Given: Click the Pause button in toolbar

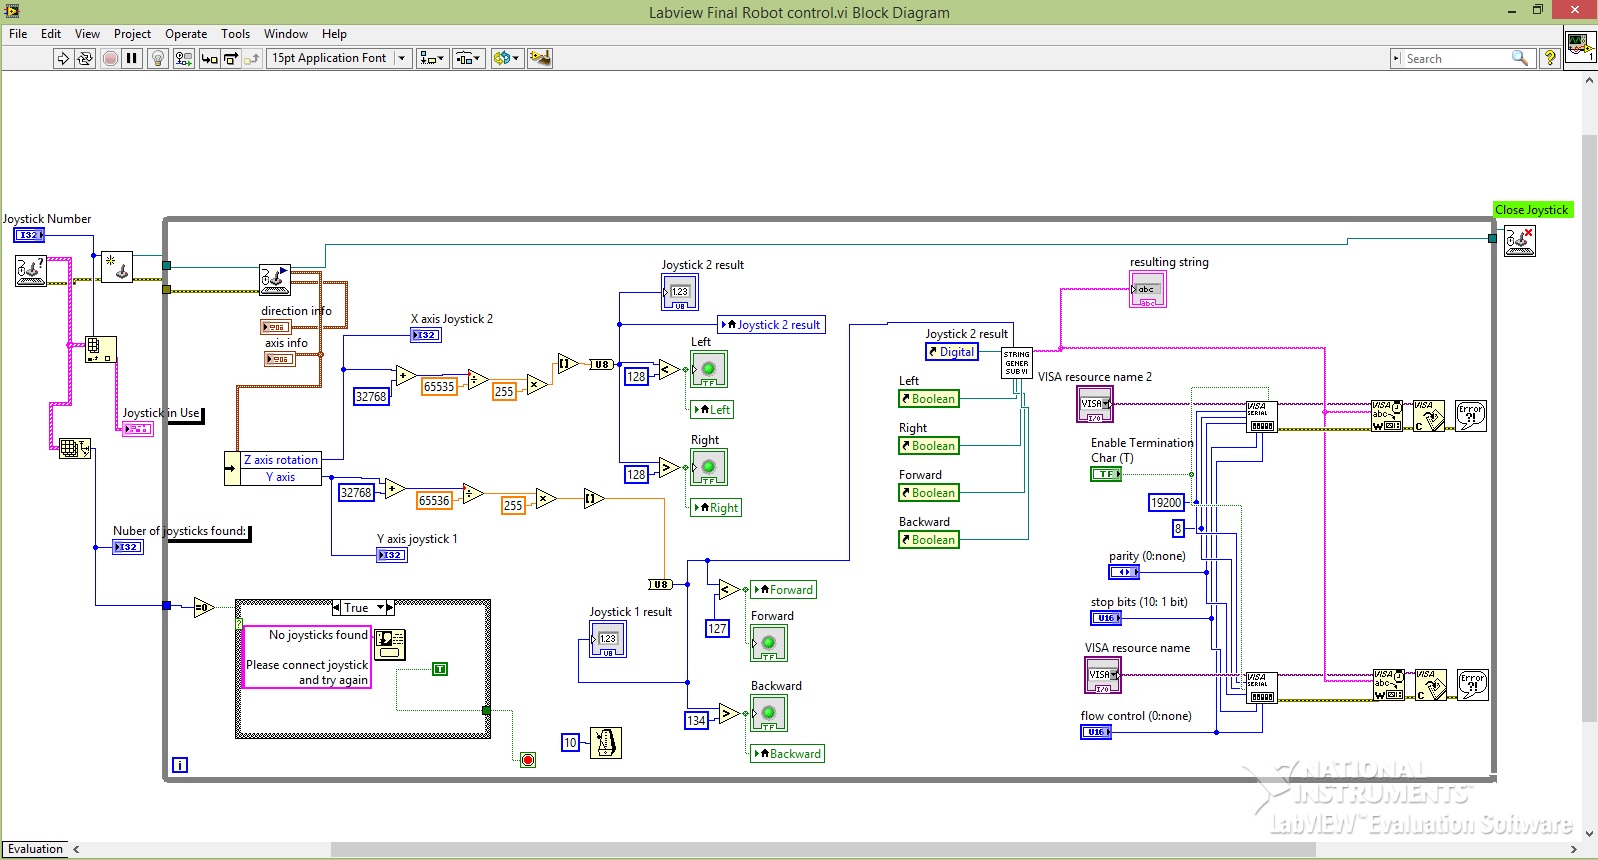Looking at the screenshot, I should point(132,58).
